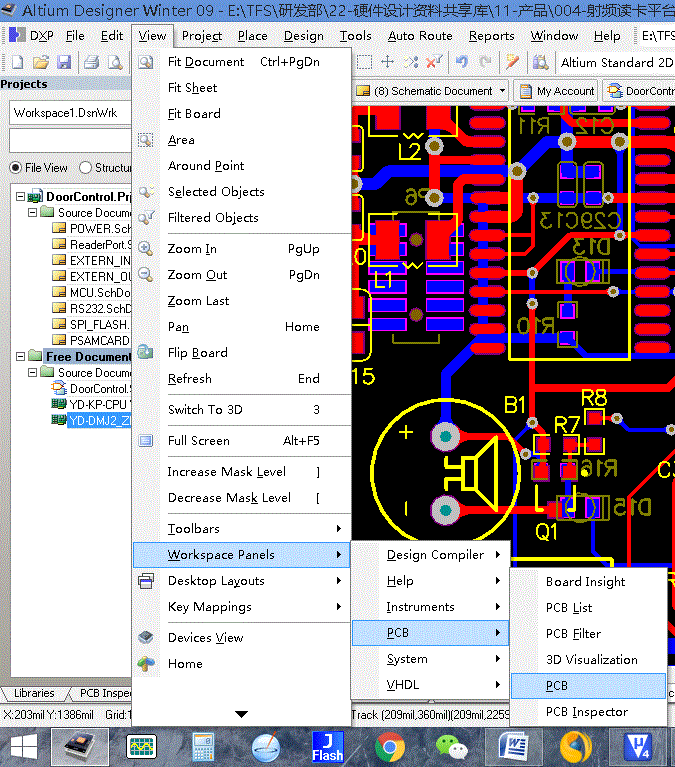
Task: Click the Fit Document menu icon
Action: [146, 62]
